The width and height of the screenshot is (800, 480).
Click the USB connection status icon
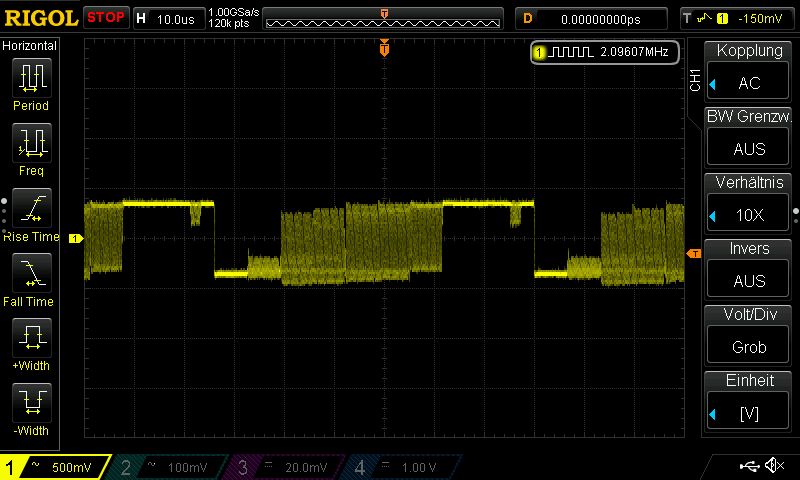[748, 466]
